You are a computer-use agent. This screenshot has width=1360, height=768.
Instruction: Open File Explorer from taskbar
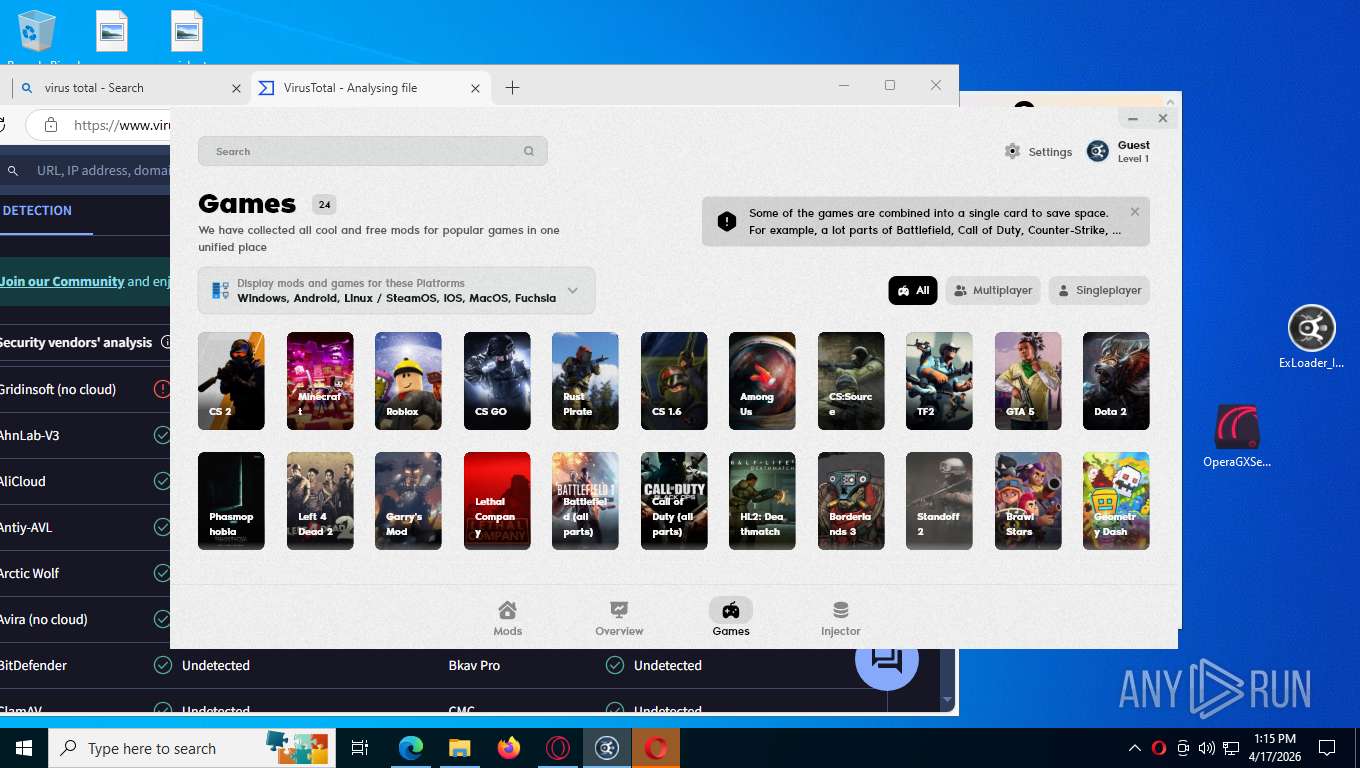point(459,748)
